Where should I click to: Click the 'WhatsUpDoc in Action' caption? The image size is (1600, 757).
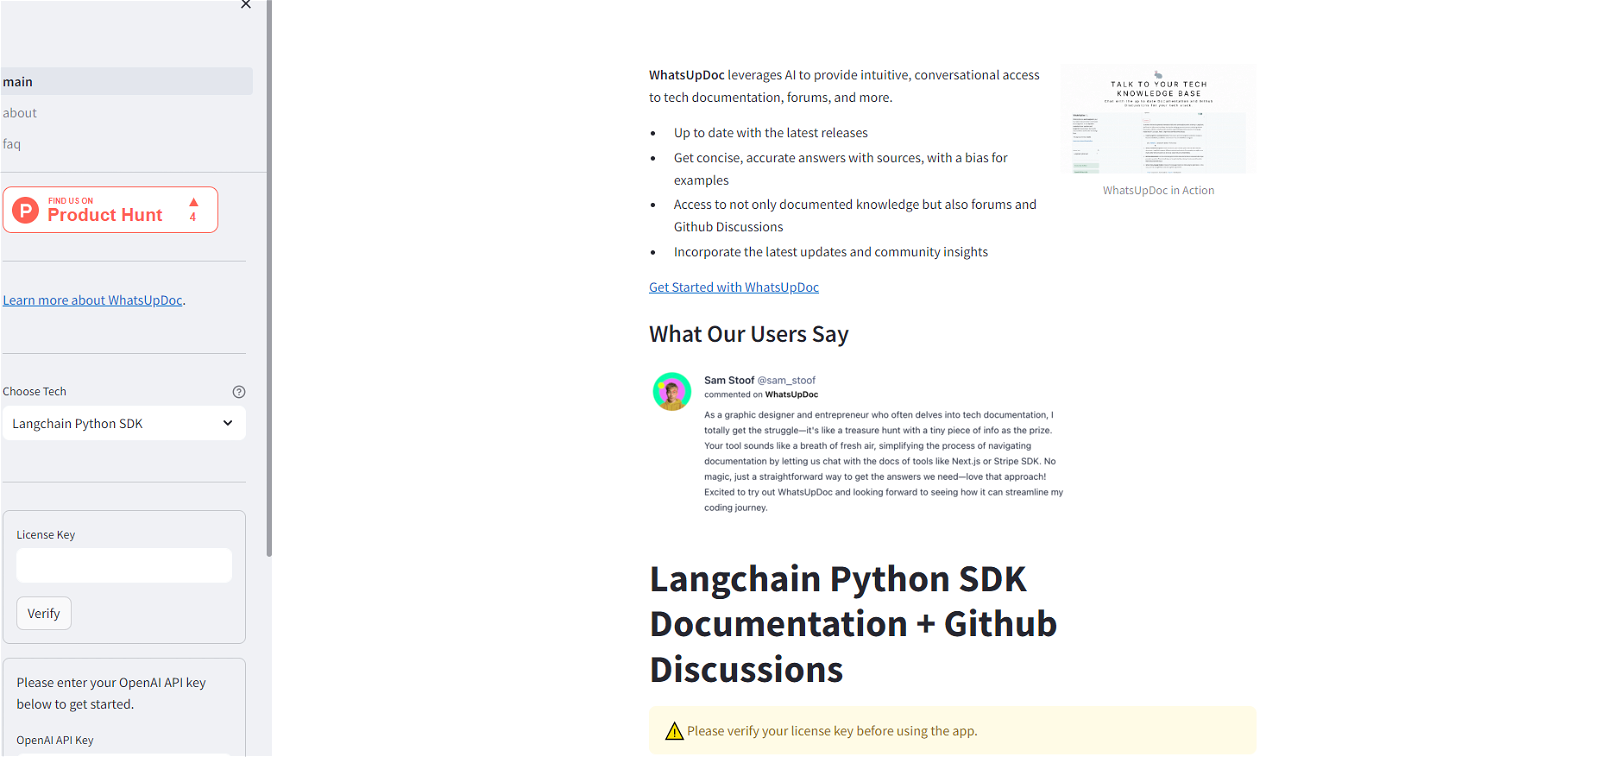tap(1158, 190)
